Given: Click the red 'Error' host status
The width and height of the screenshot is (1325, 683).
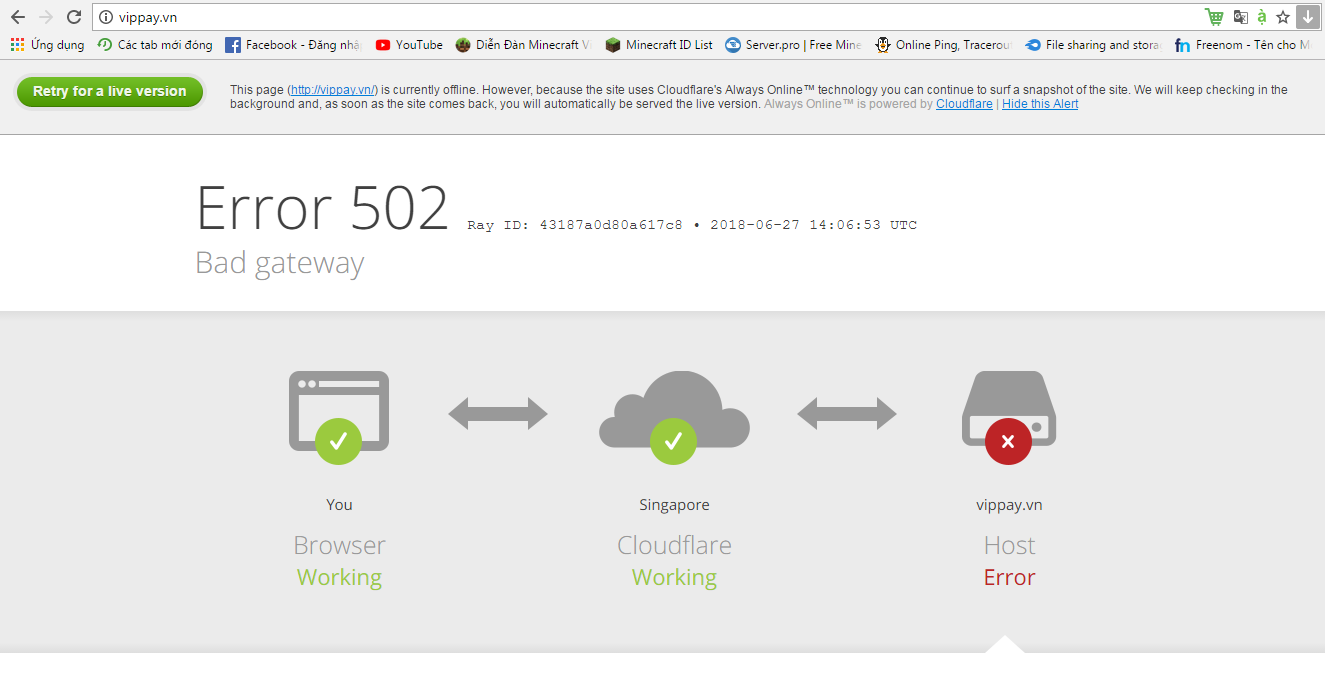Looking at the screenshot, I should 1009,577.
